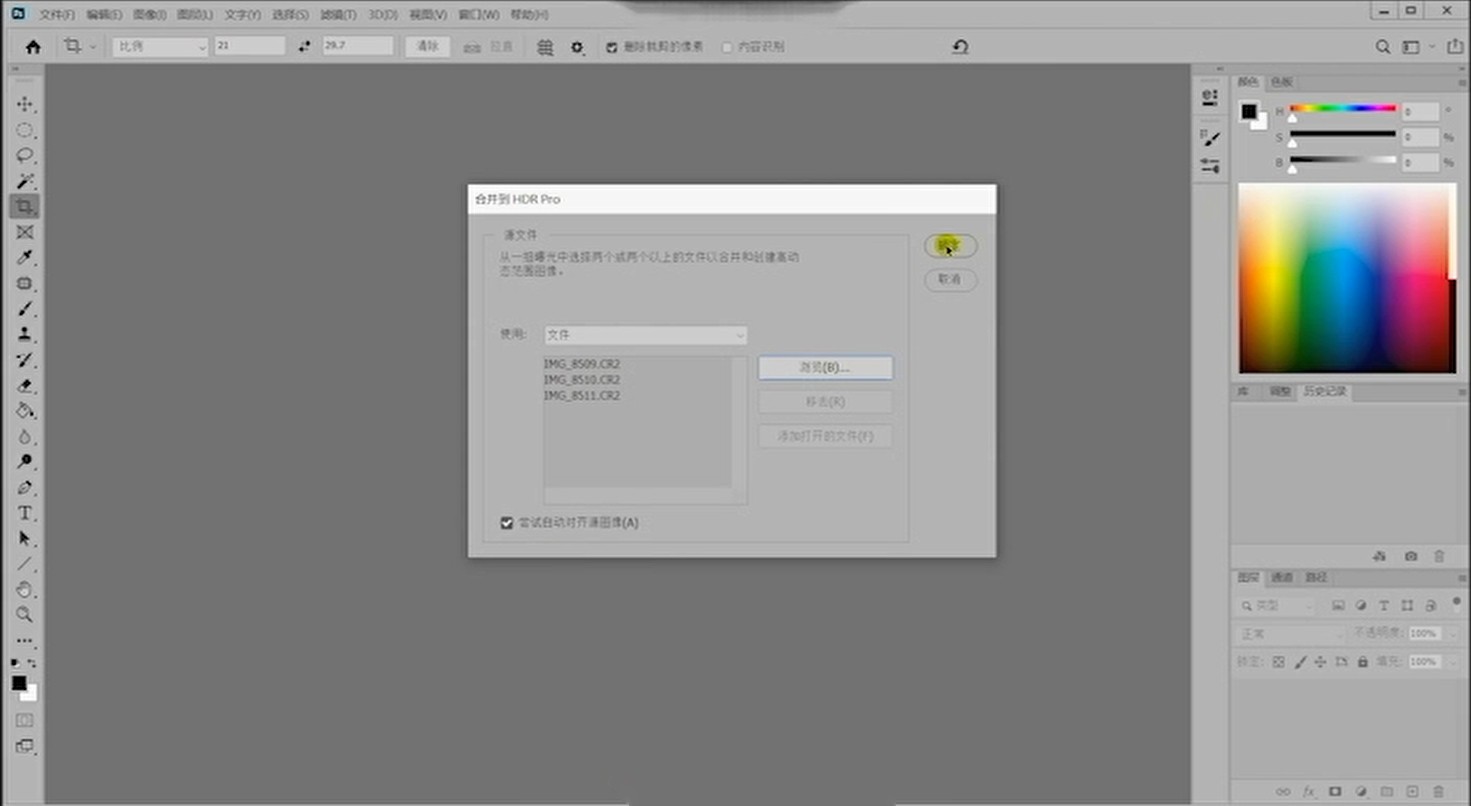Viewport: 1471px width, 806px height.
Task: Open the 比例 crop ratio dropdown
Action: (160, 47)
